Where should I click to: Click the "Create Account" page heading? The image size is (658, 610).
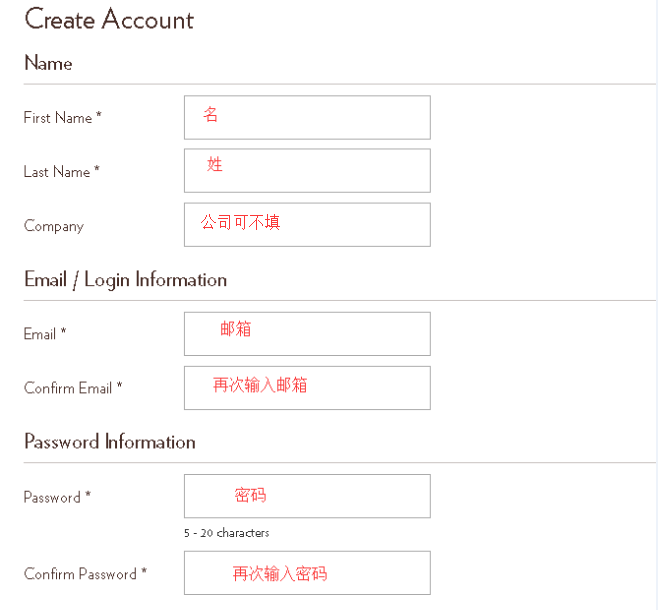(109, 19)
